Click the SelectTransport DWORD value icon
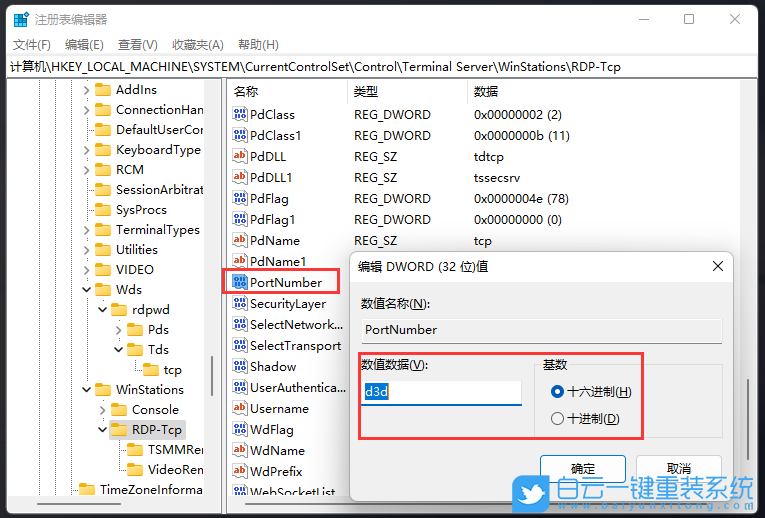The height and width of the screenshot is (518, 765). coord(240,345)
